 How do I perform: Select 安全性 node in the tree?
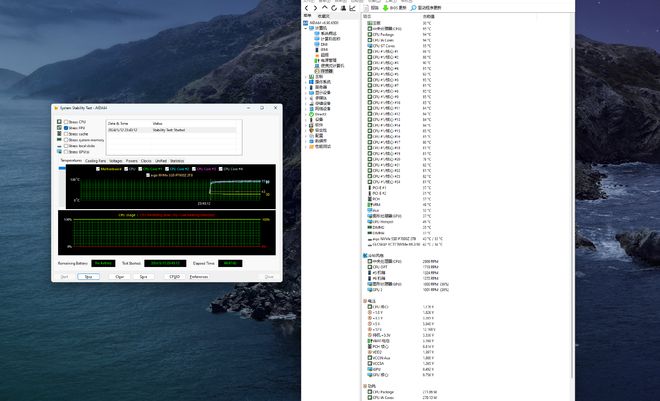click(318, 130)
